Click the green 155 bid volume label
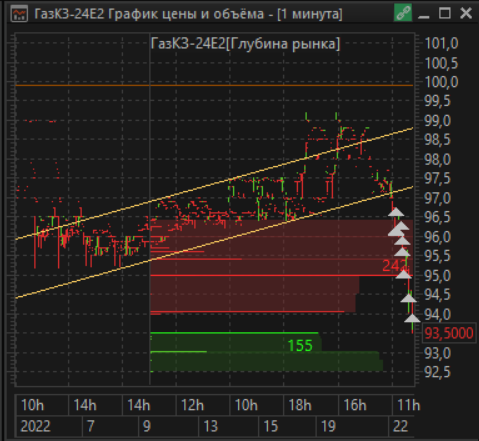The height and width of the screenshot is (441, 479). coord(300,346)
